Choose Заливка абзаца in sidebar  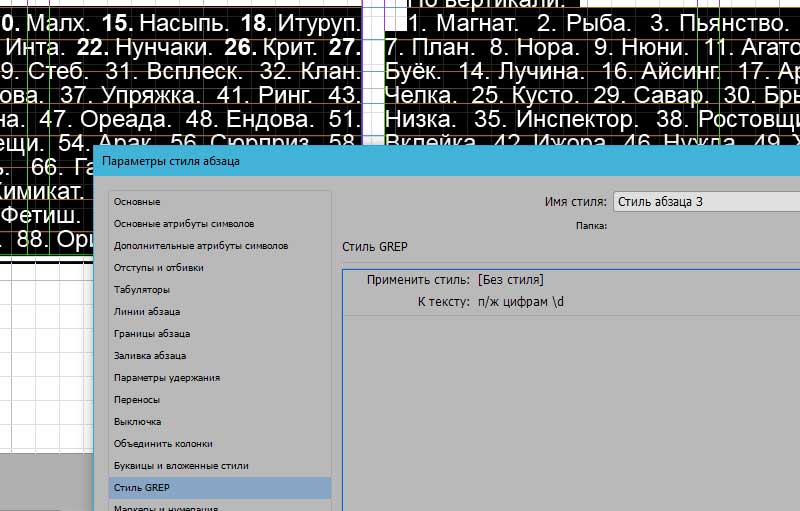point(149,355)
